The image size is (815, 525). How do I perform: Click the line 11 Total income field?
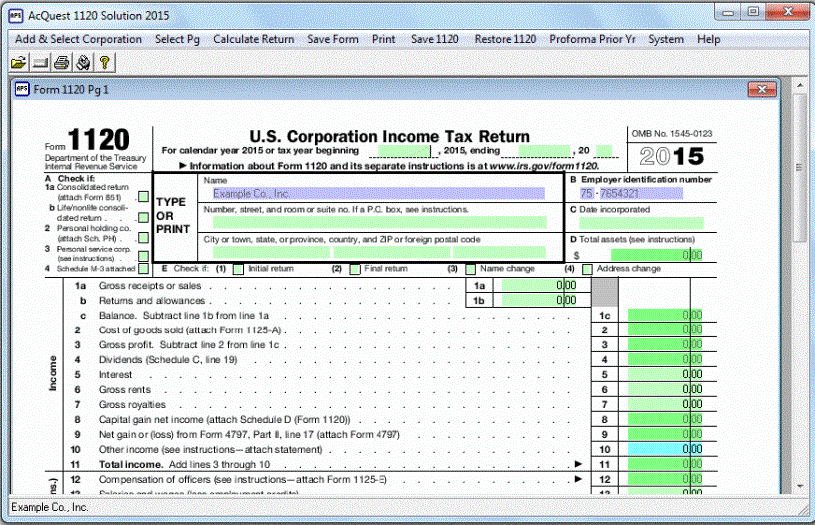click(x=665, y=464)
